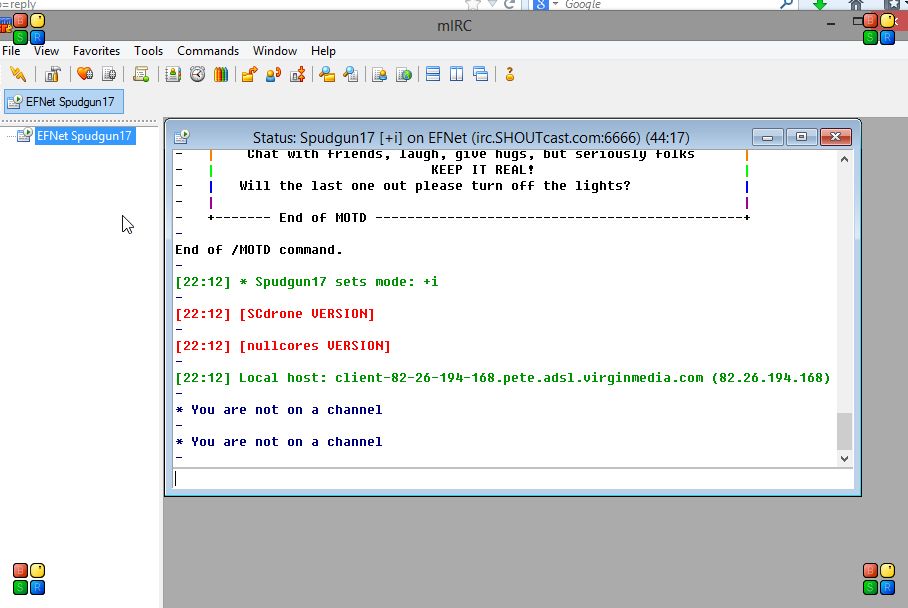The width and height of the screenshot is (908, 608).
Task: Open the View menu
Action: [x=46, y=51]
